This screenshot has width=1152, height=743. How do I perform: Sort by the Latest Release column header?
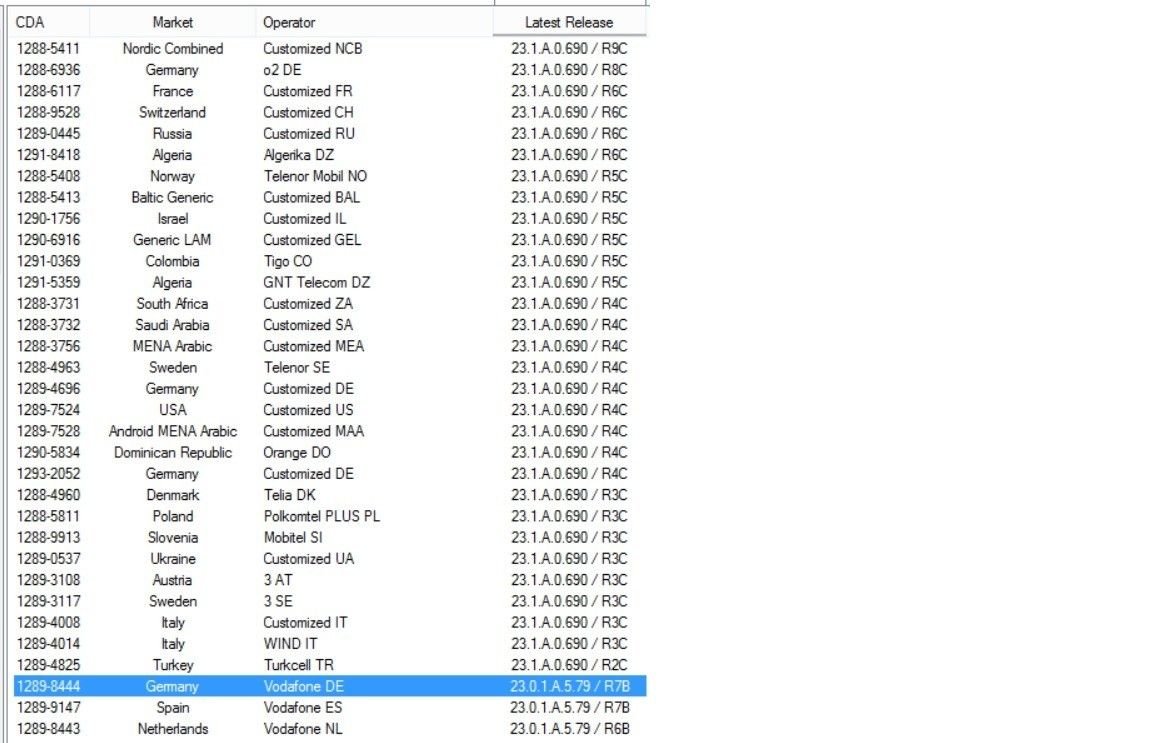569,22
